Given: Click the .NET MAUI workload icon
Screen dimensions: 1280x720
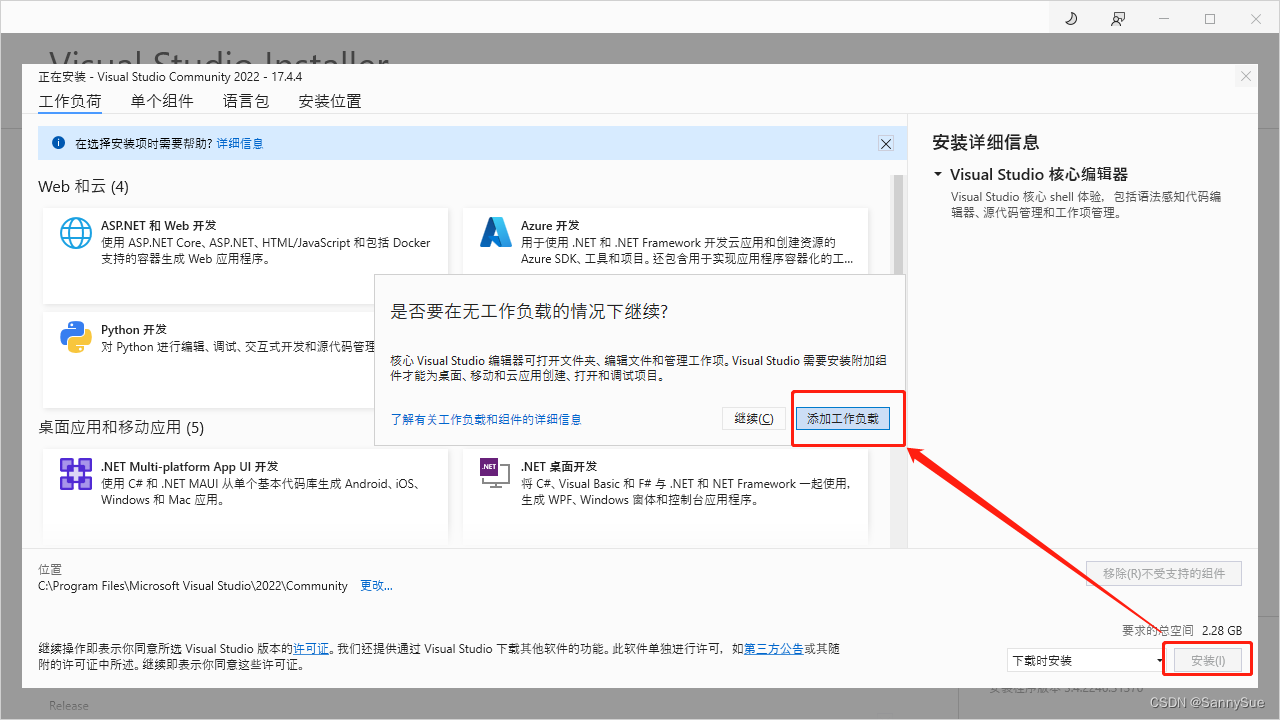Looking at the screenshot, I should pos(76,474).
